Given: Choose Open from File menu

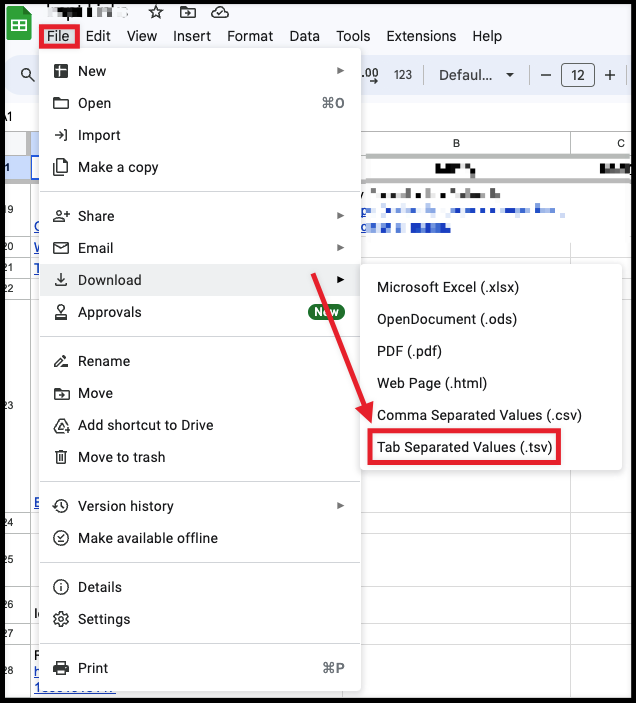Looking at the screenshot, I should (x=200, y=103).
